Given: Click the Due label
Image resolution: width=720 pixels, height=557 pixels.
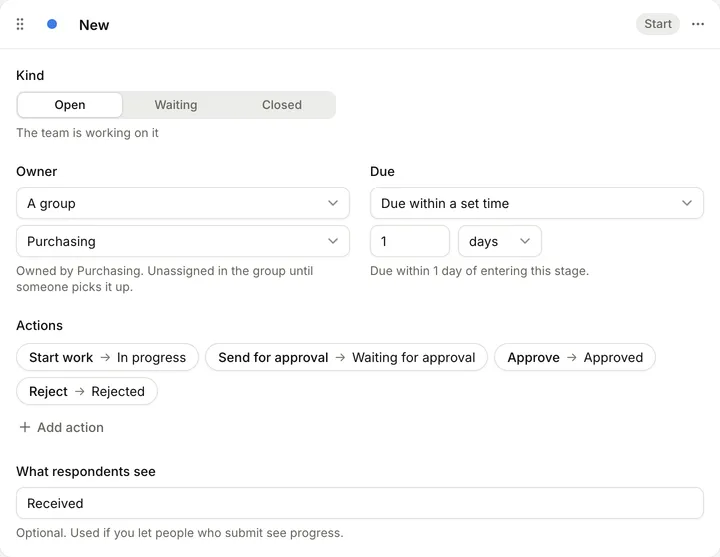Looking at the screenshot, I should coord(382,171).
